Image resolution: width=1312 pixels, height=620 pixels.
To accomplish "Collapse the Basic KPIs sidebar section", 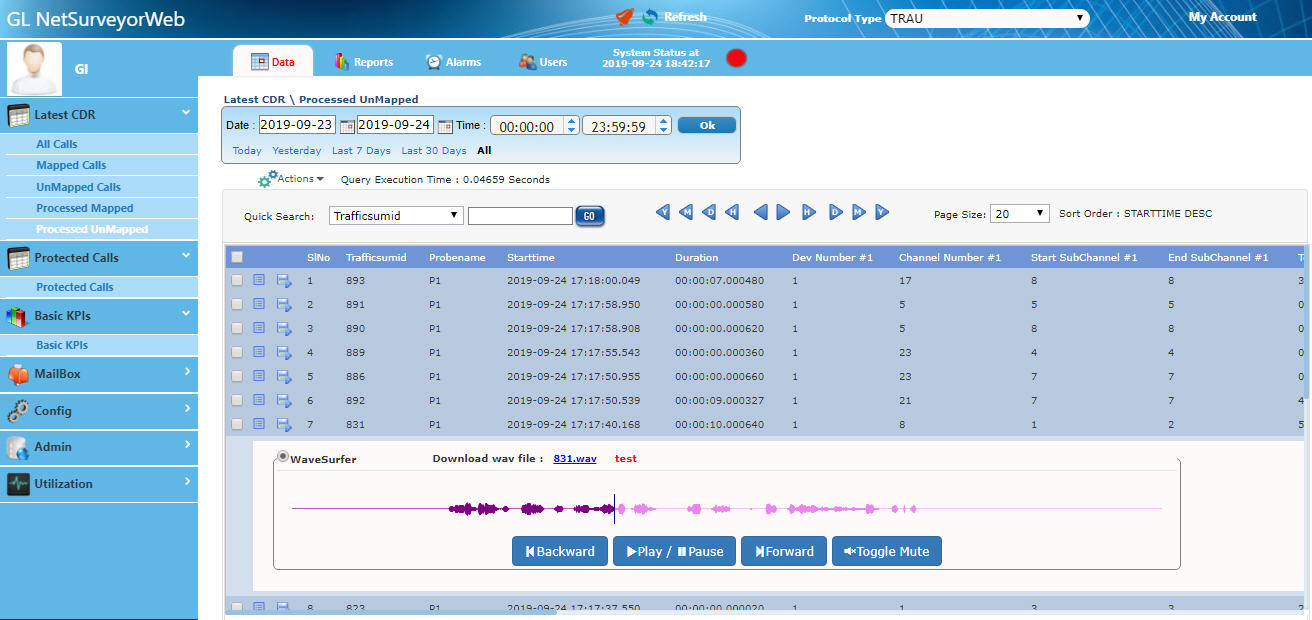I will (x=98, y=316).
